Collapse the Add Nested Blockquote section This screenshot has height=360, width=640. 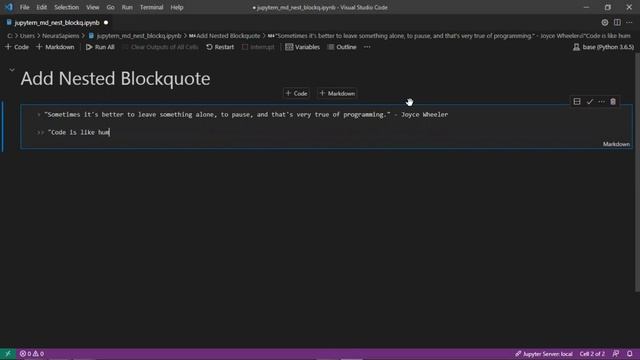[12, 70]
